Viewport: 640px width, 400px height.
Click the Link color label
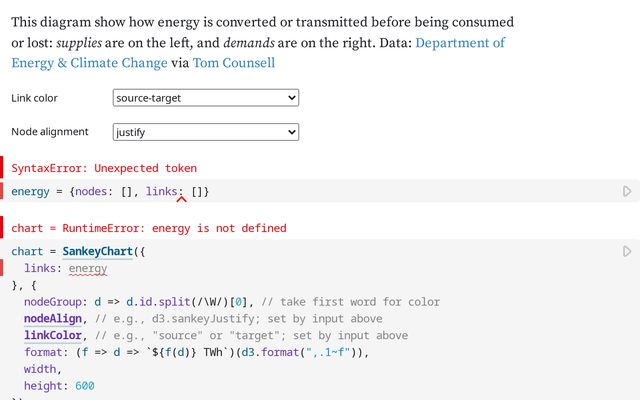click(36, 98)
